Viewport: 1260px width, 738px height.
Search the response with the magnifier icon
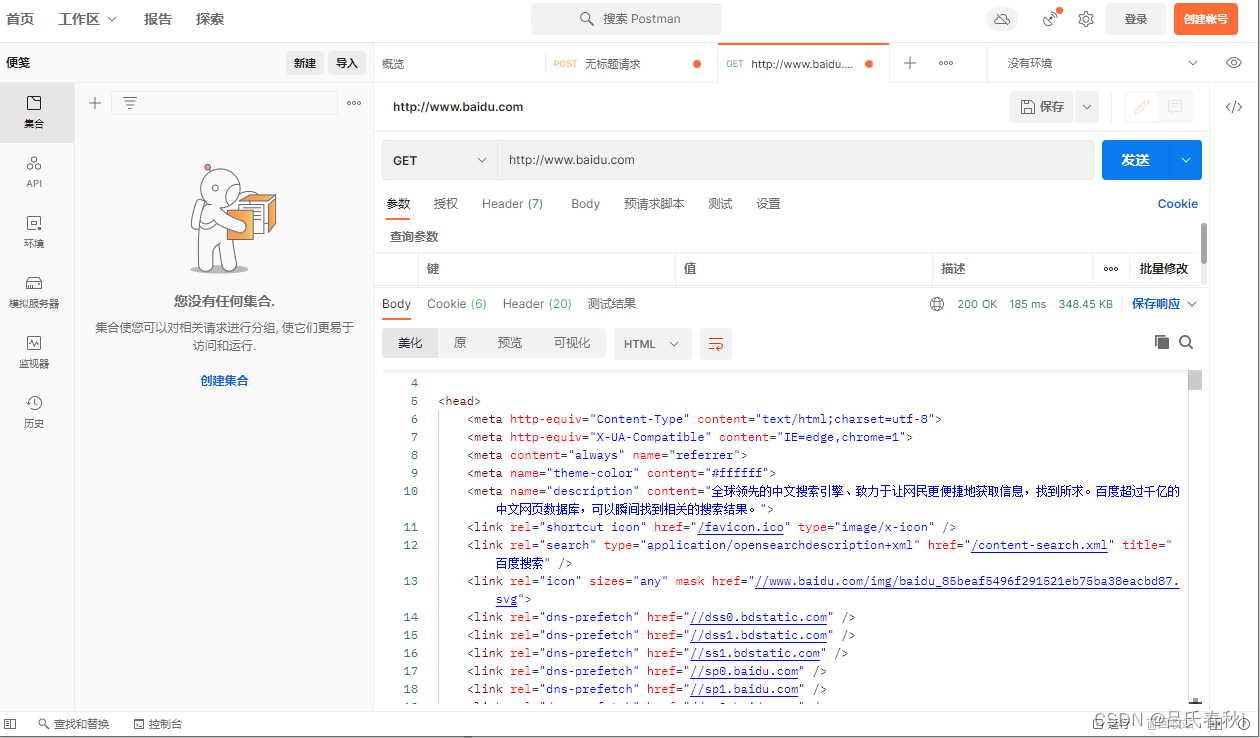point(1186,342)
